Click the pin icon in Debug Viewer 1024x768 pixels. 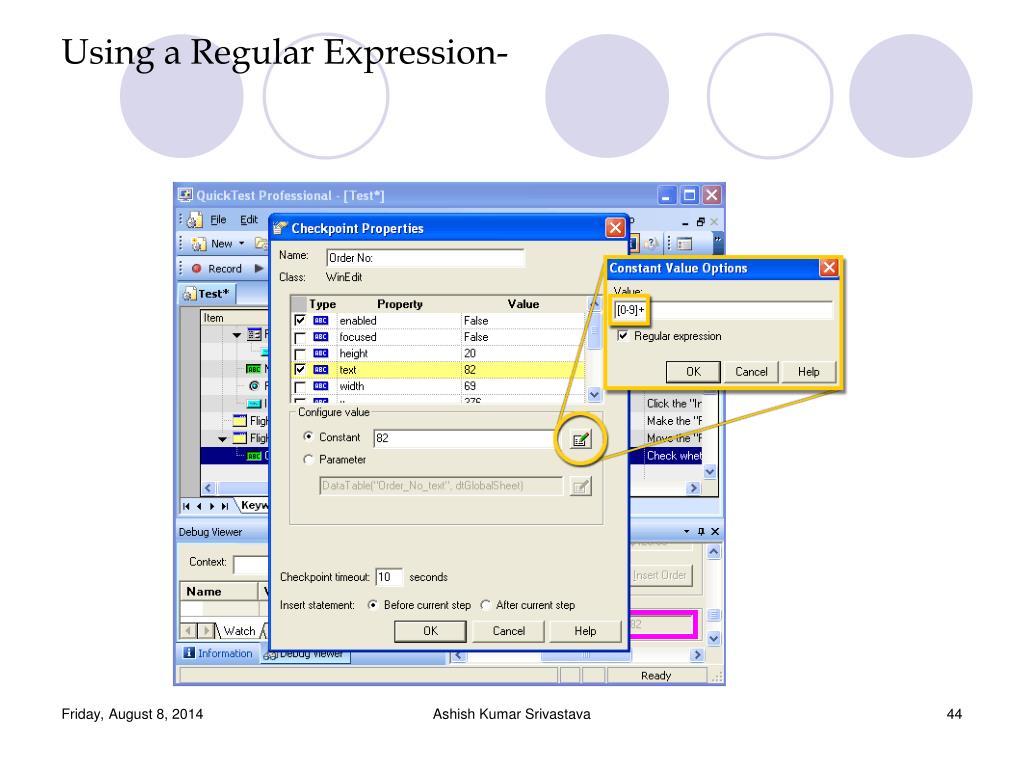click(x=701, y=532)
